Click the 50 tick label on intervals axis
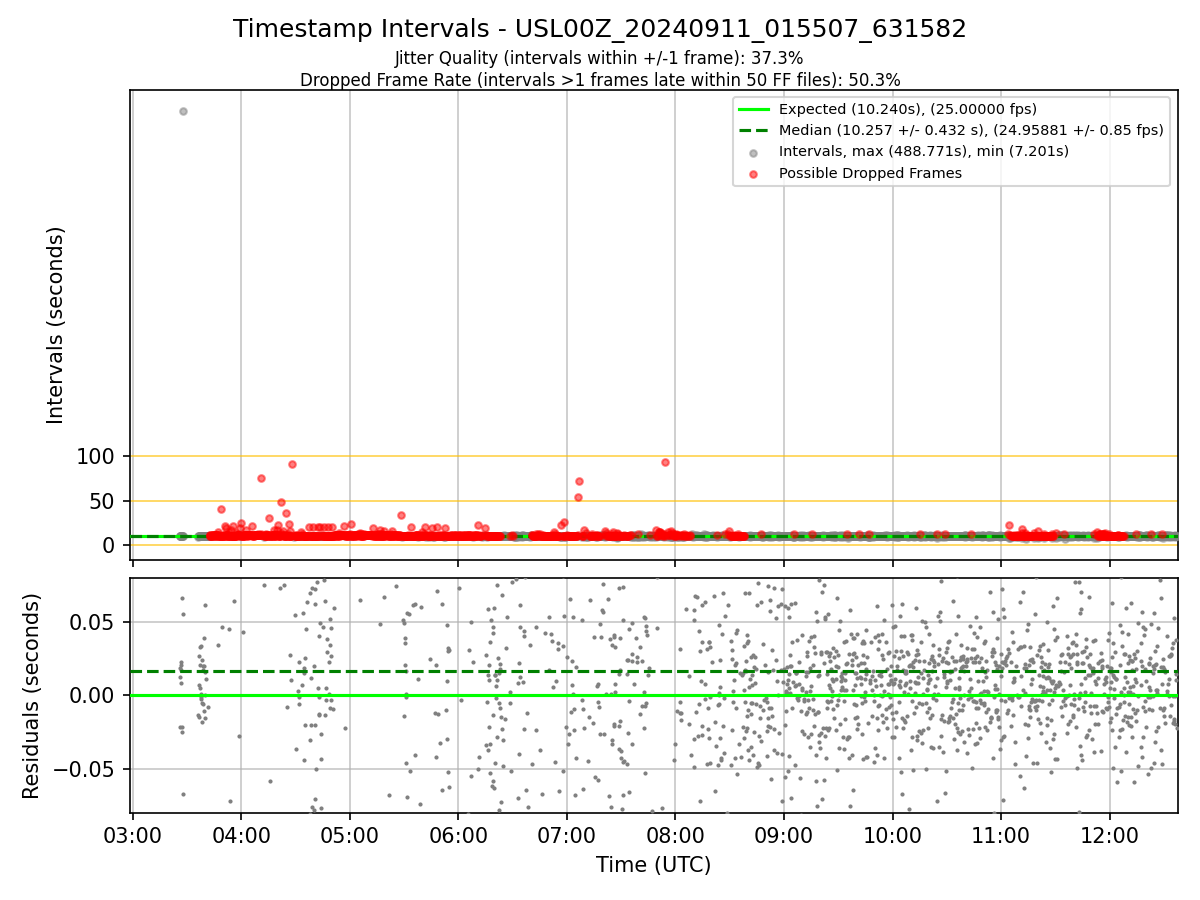The image size is (1200, 900). 103,501
